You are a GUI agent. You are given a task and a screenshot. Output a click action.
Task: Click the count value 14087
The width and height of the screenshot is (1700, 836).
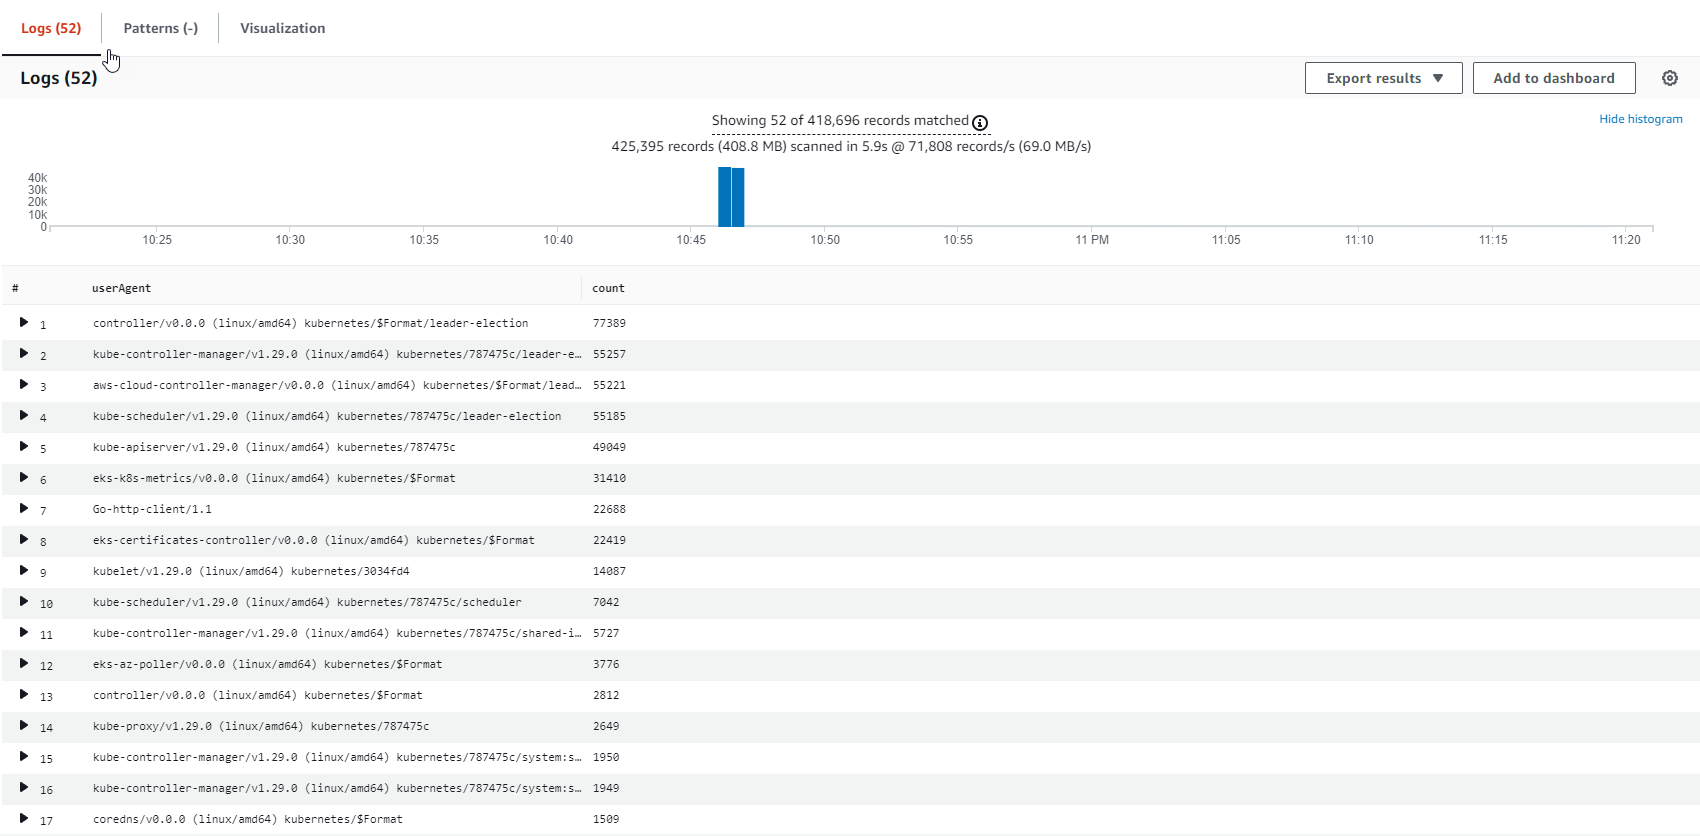(x=609, y=571)
